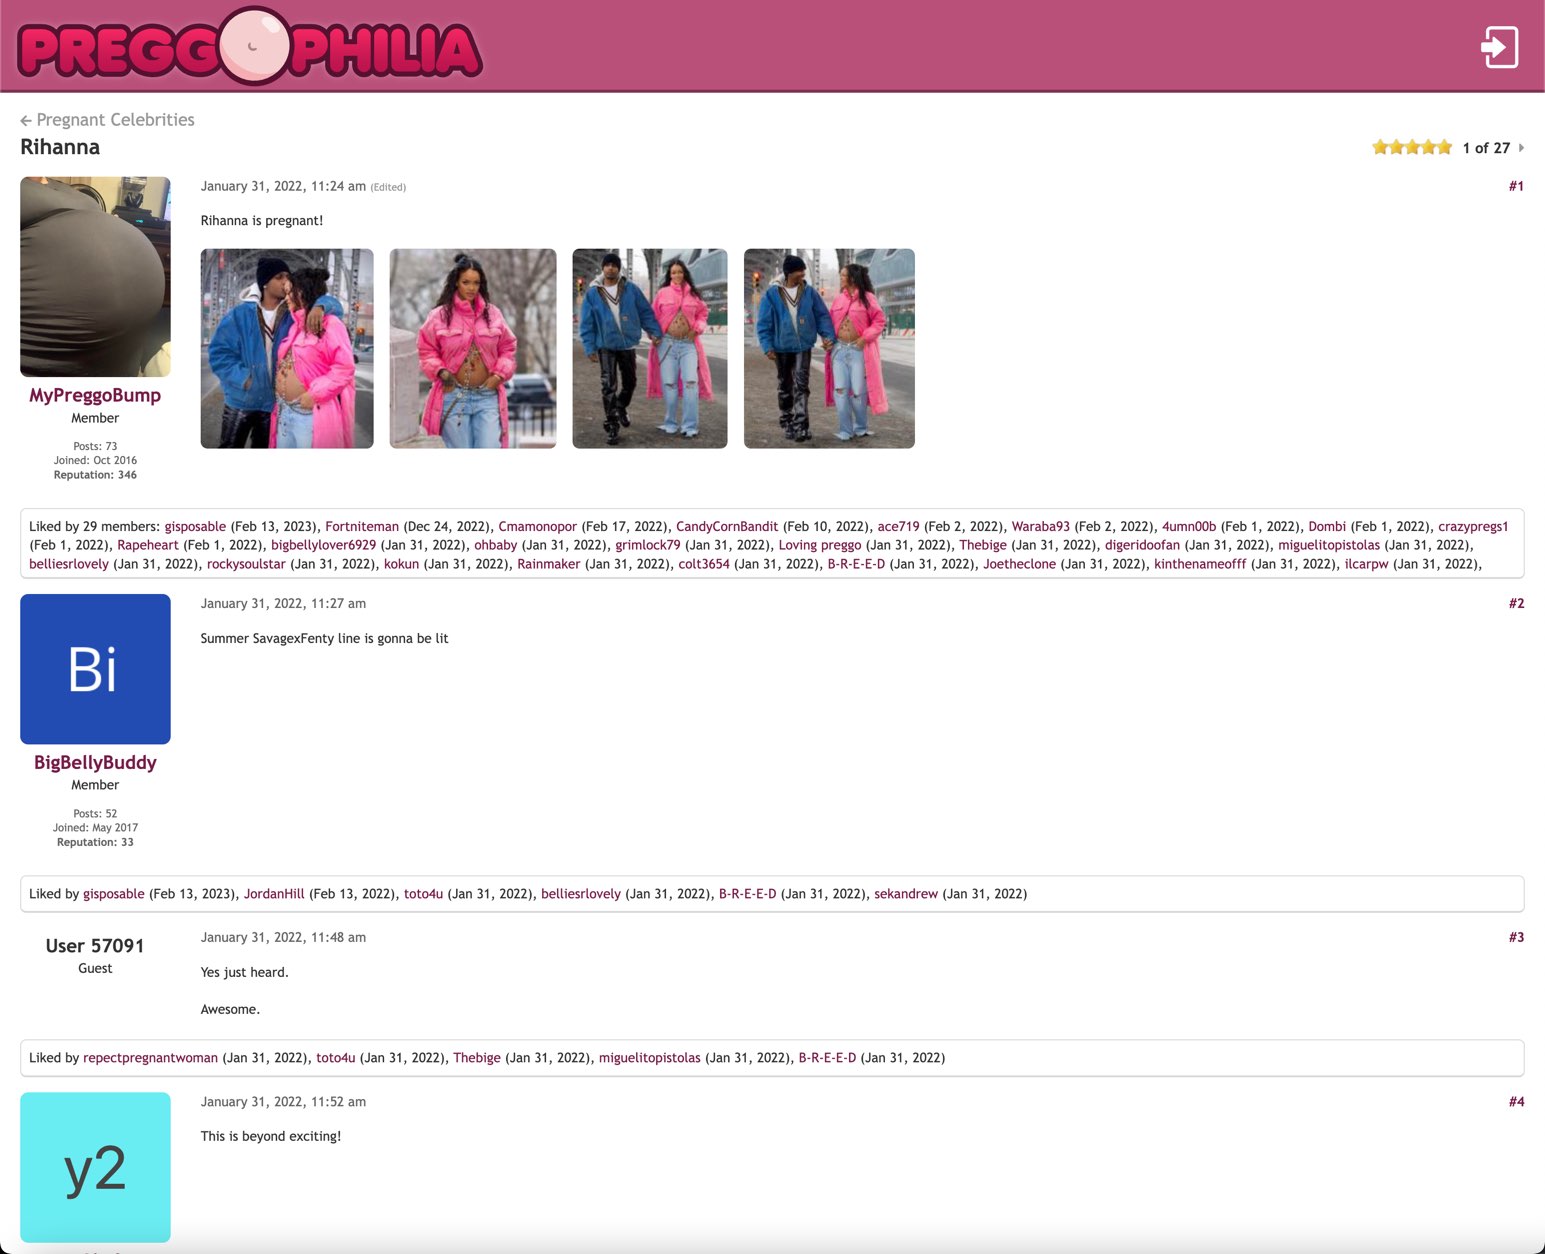This screenshot has width=1545, height=1254.
Task: Click BigBellyBuddy's blue 'Bi' avatar
Action: click(x=95, y=669)
